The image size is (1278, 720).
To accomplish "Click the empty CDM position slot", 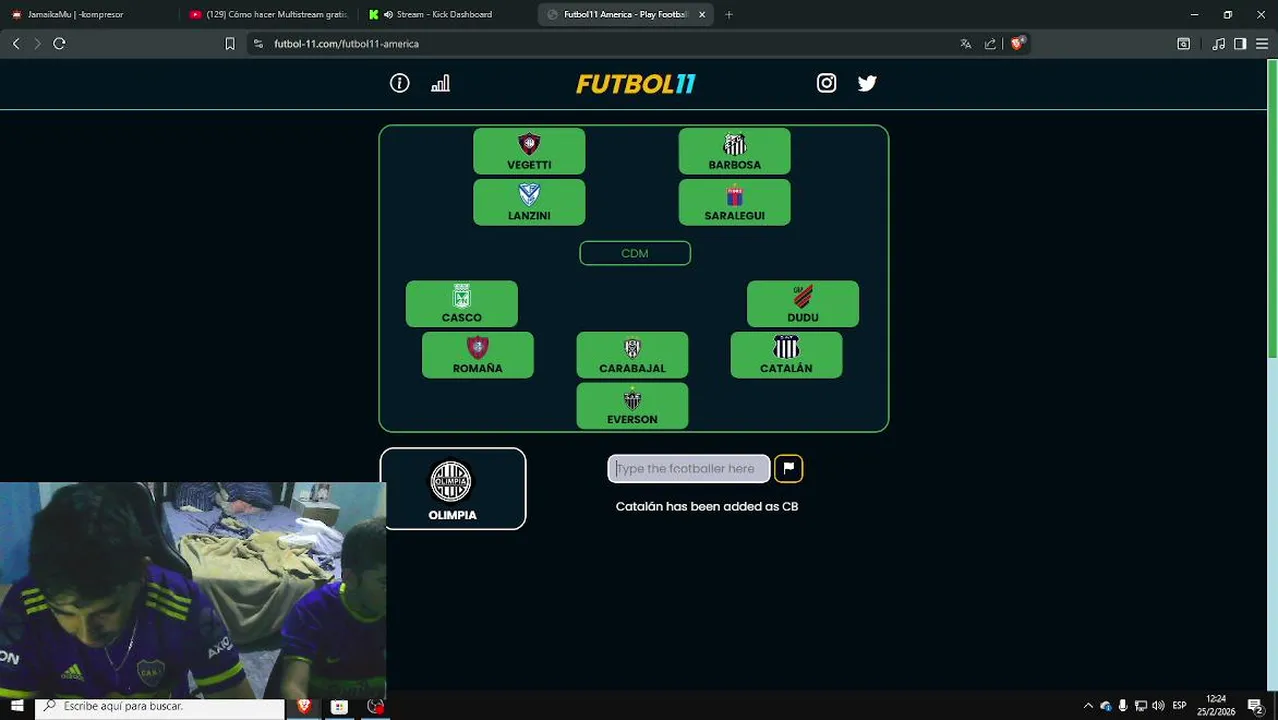I will pos(635,253).
